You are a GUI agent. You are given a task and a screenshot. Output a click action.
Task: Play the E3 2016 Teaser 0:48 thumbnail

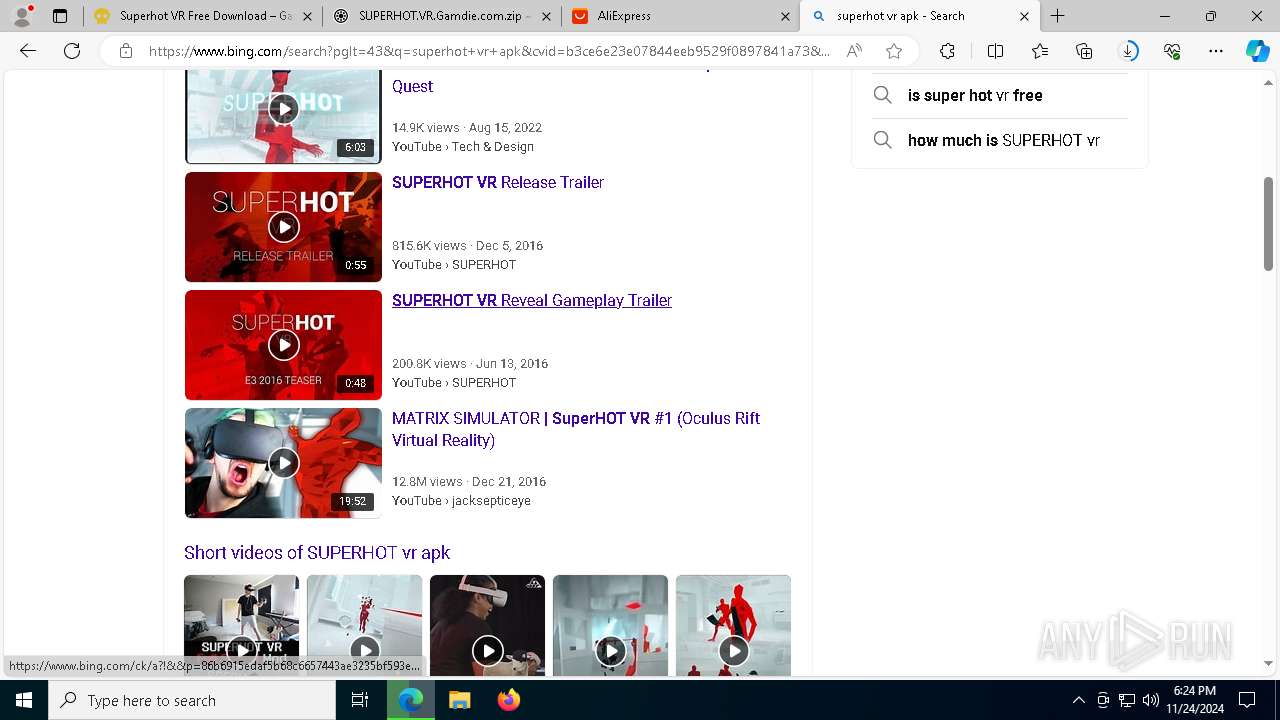pos(283,345)
